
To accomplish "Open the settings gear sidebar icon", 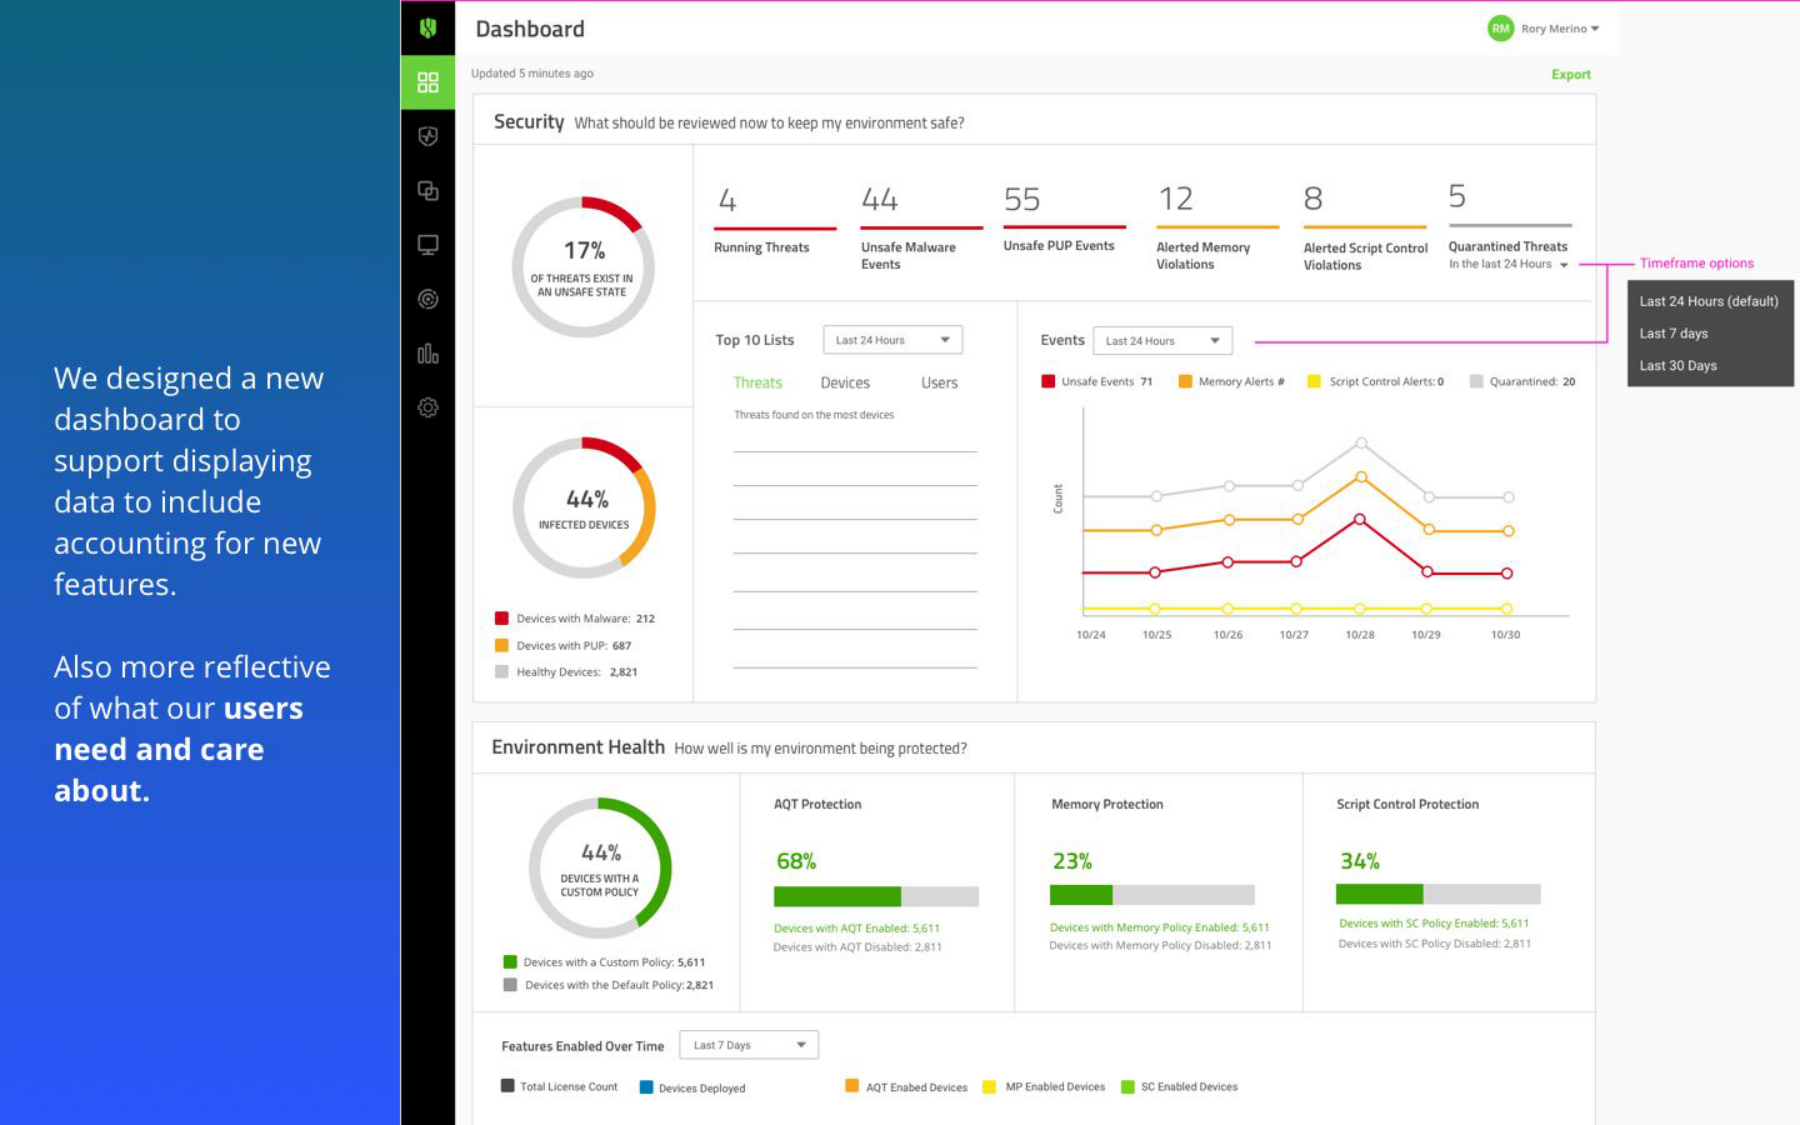I will click(x=428, y=408).
